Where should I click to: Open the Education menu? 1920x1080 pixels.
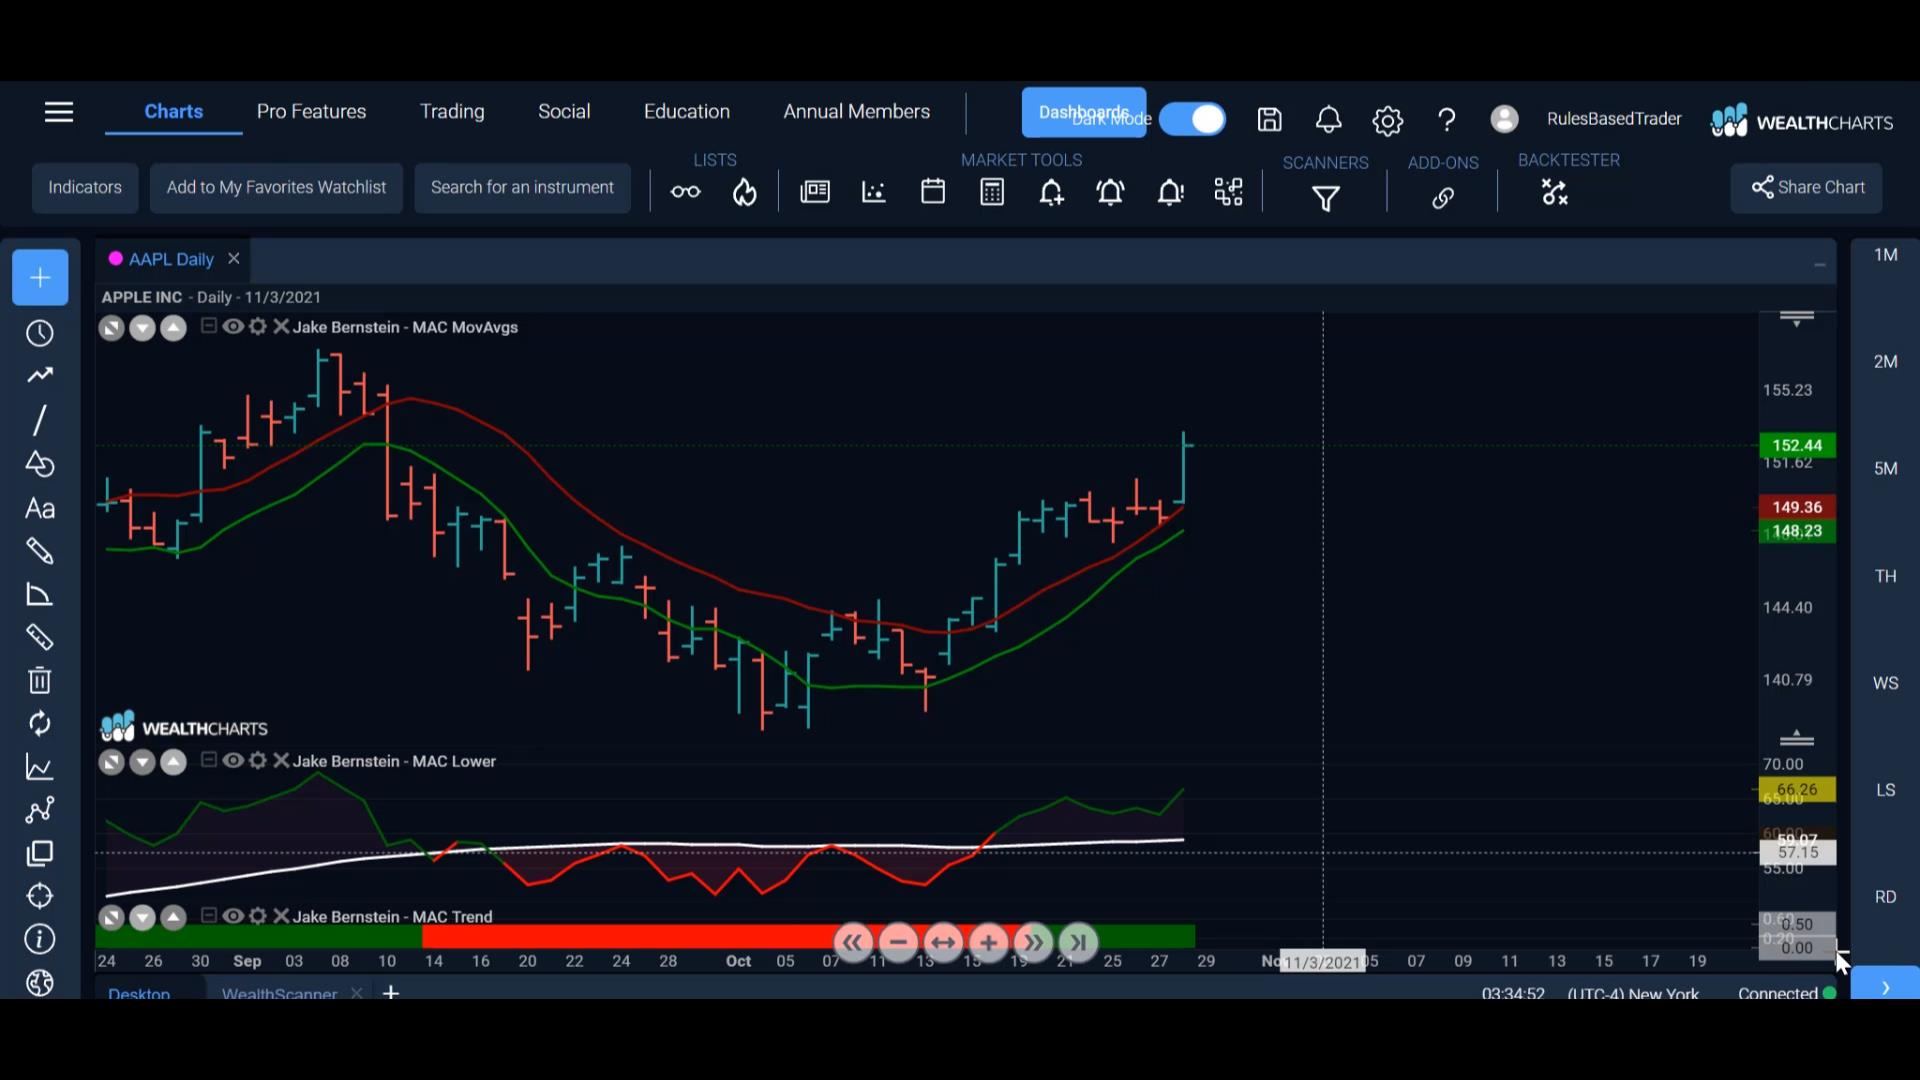click(687, 112)
